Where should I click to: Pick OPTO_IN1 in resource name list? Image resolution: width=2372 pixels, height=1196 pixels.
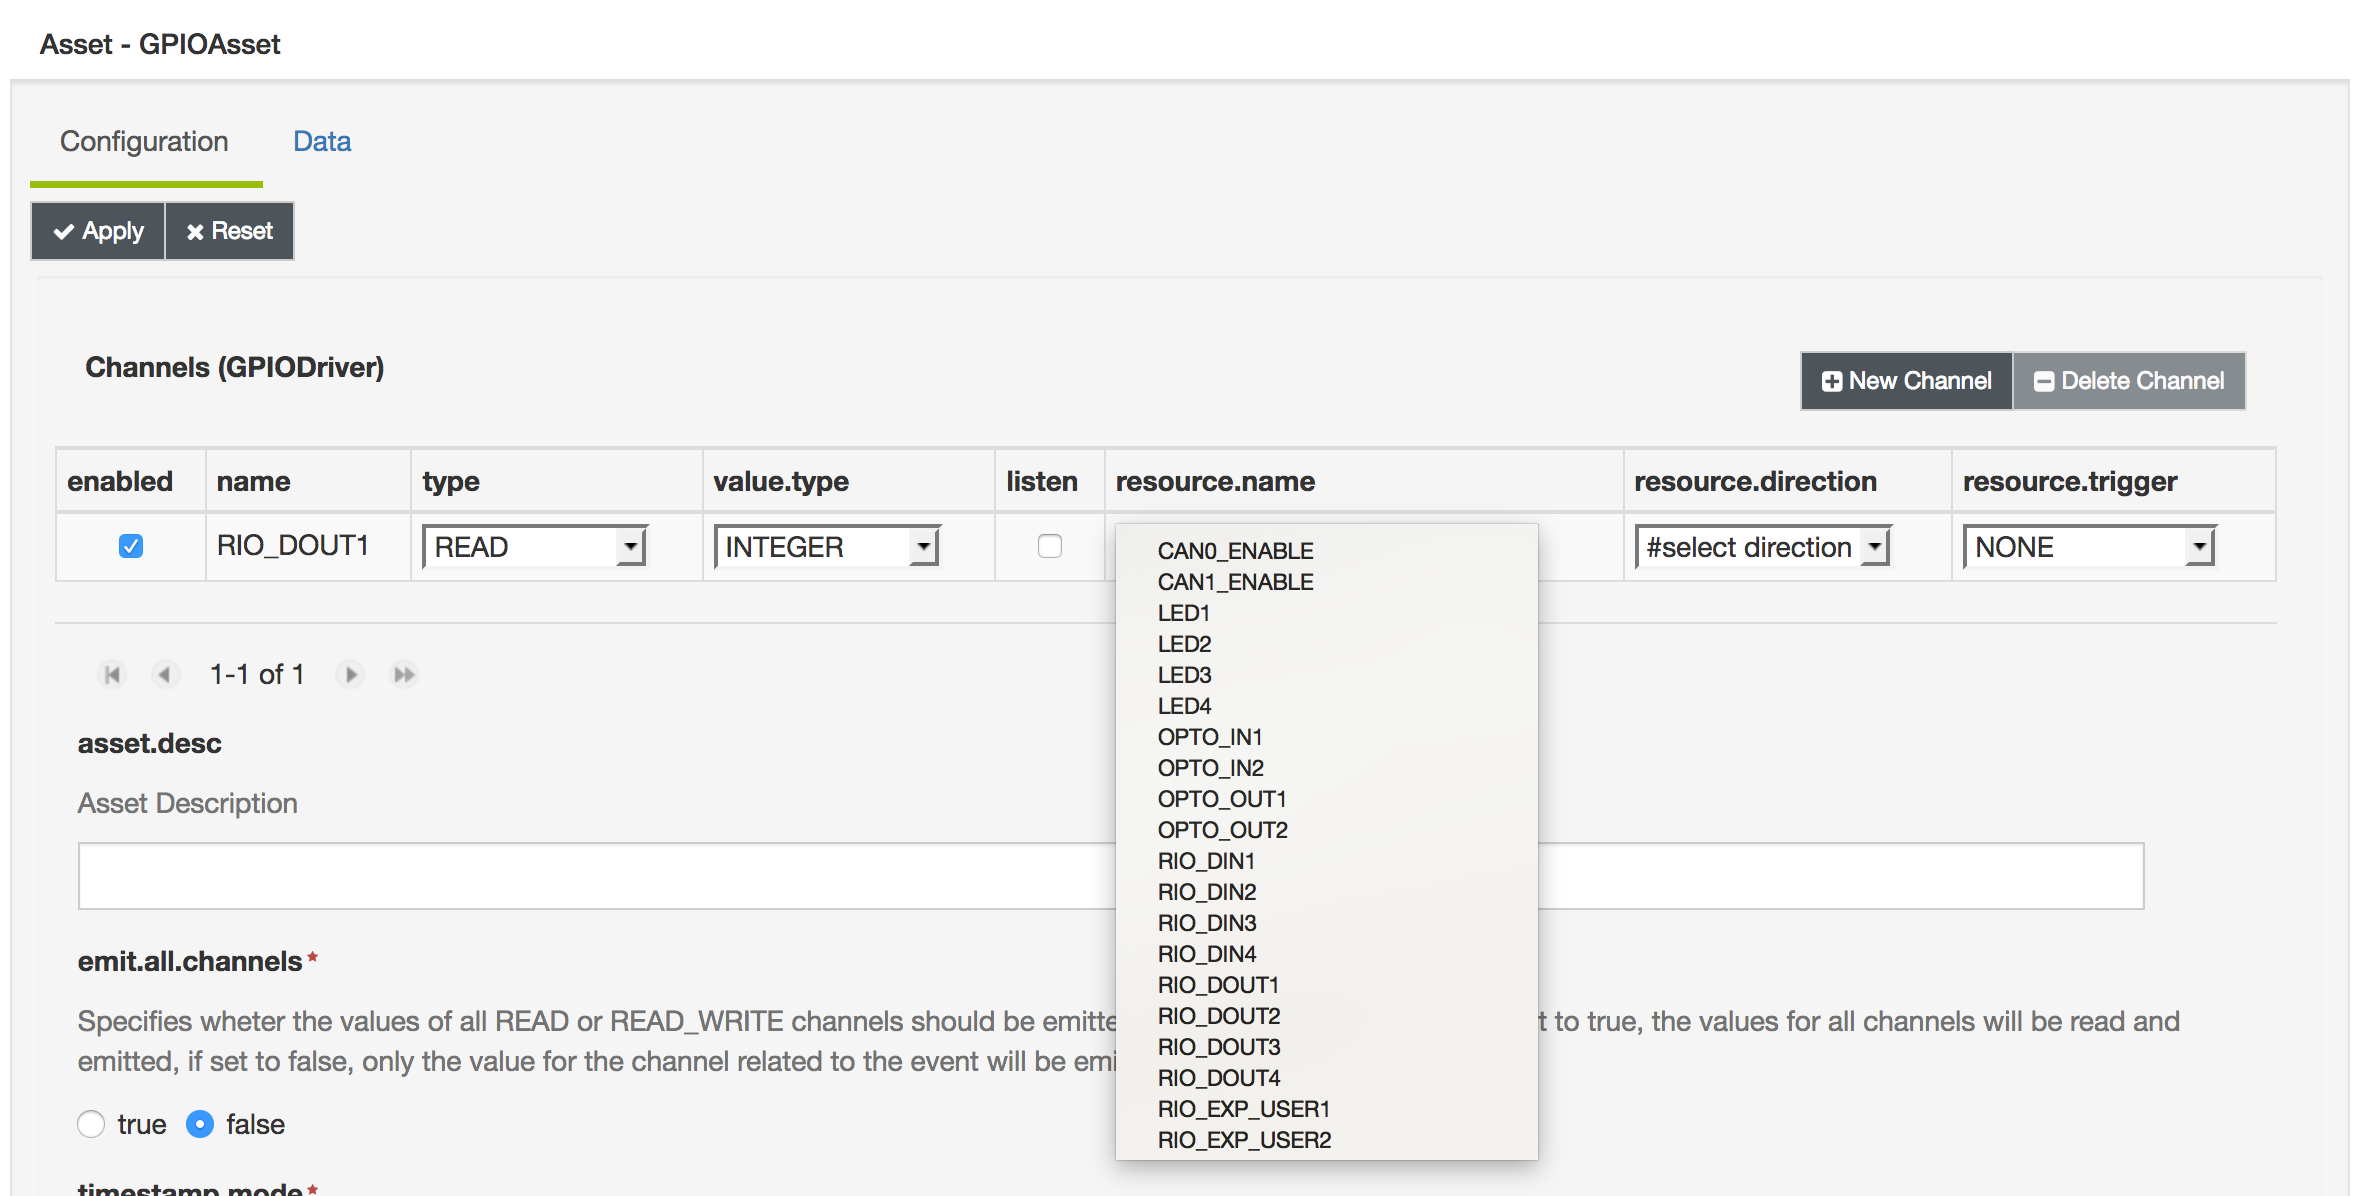tap(1210, 737)
